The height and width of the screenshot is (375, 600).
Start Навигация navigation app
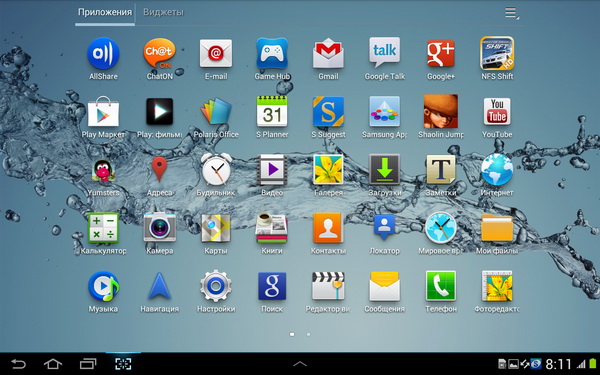point(160,286)
